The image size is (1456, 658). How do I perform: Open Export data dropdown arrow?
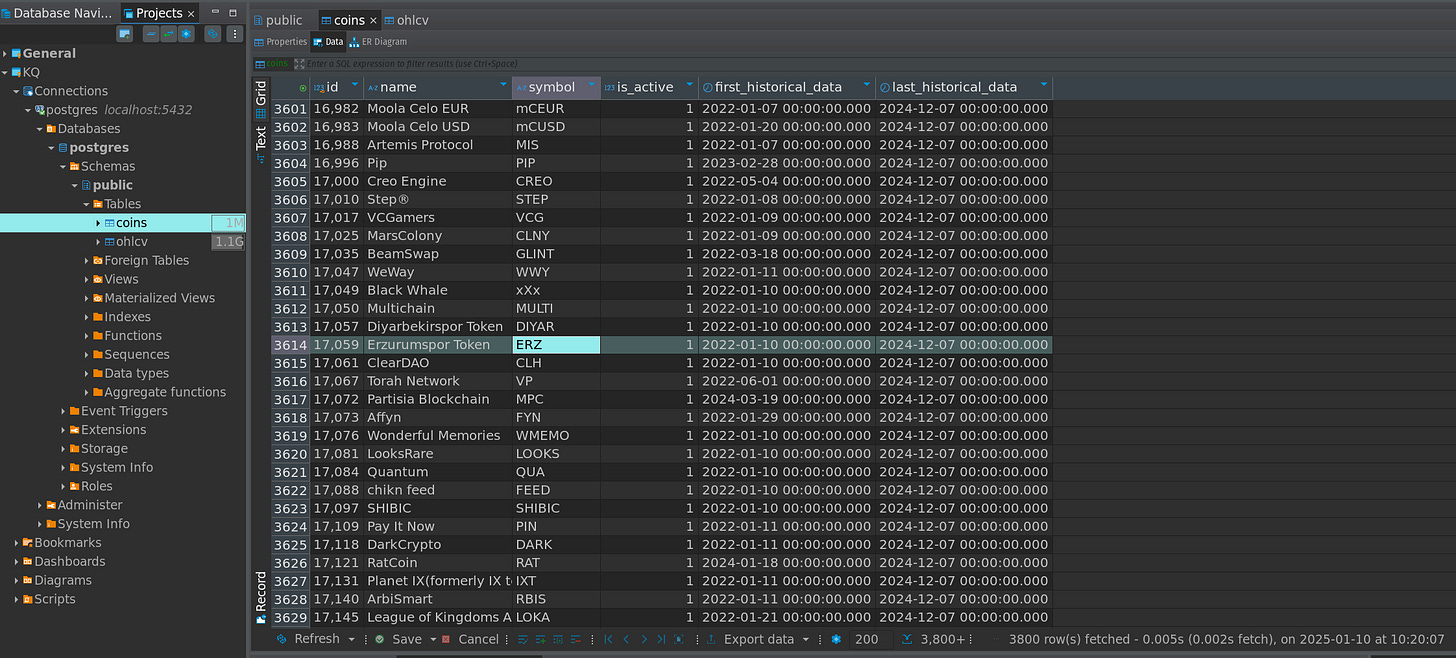(808, 639)
